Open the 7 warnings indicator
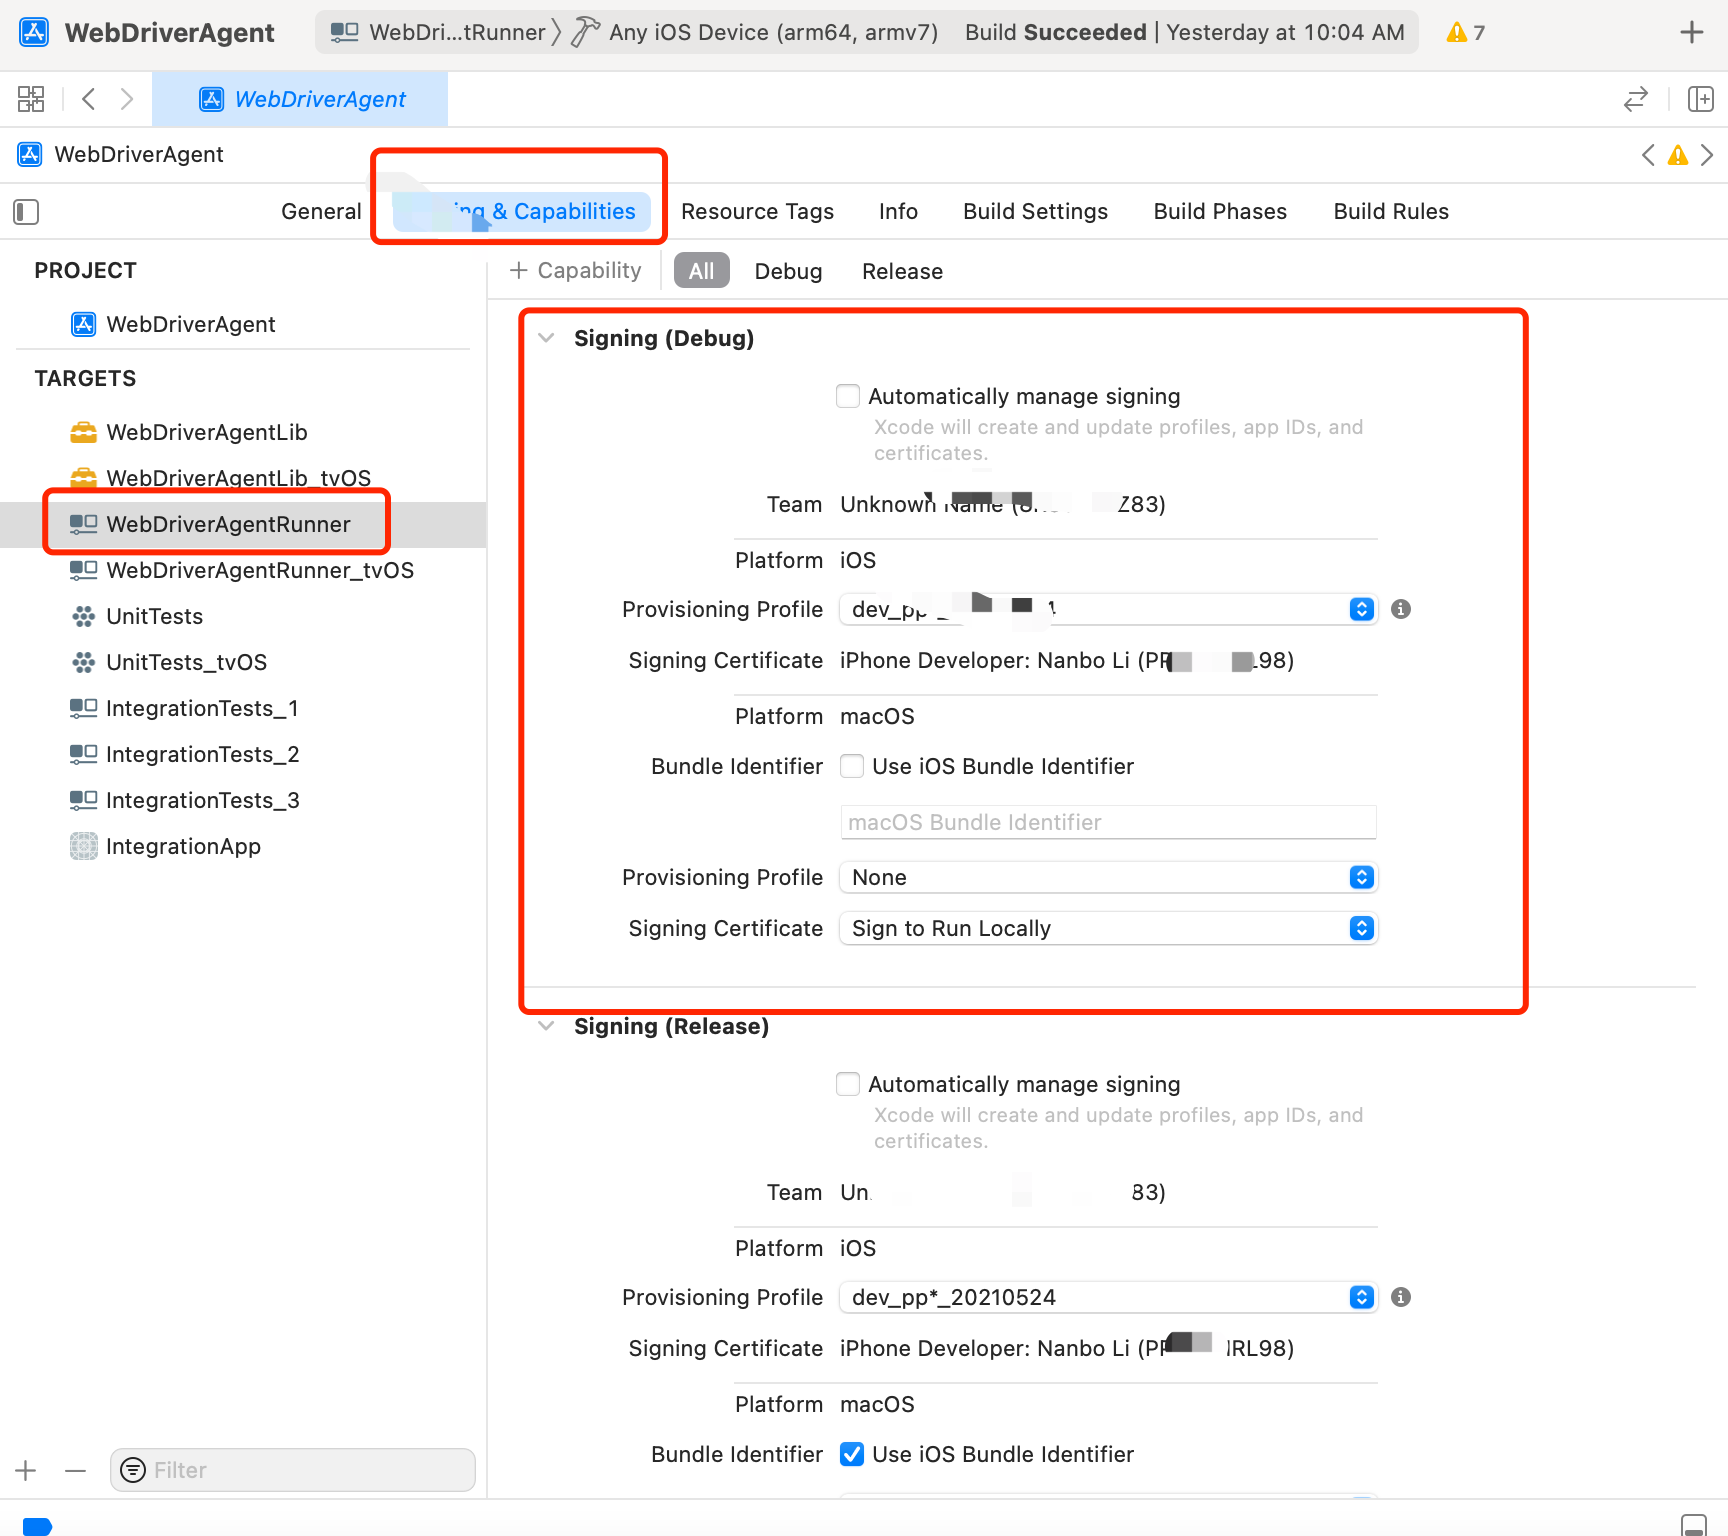 coord(1465,32)
